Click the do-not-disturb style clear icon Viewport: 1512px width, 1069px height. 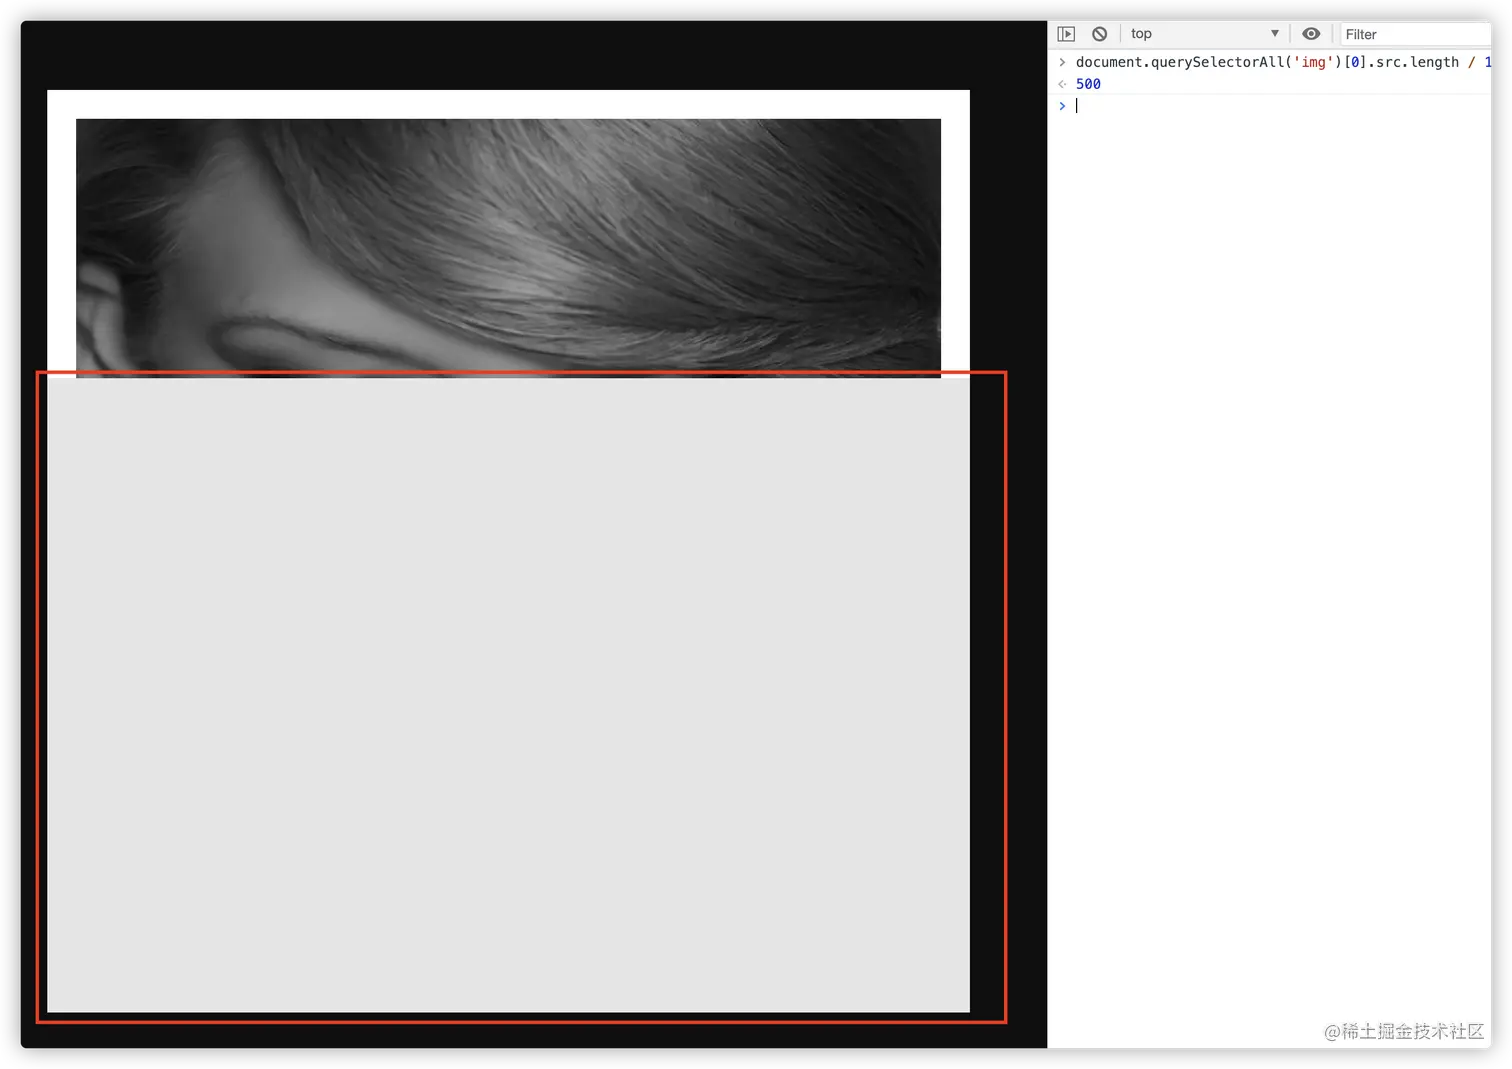[1099, 33]
